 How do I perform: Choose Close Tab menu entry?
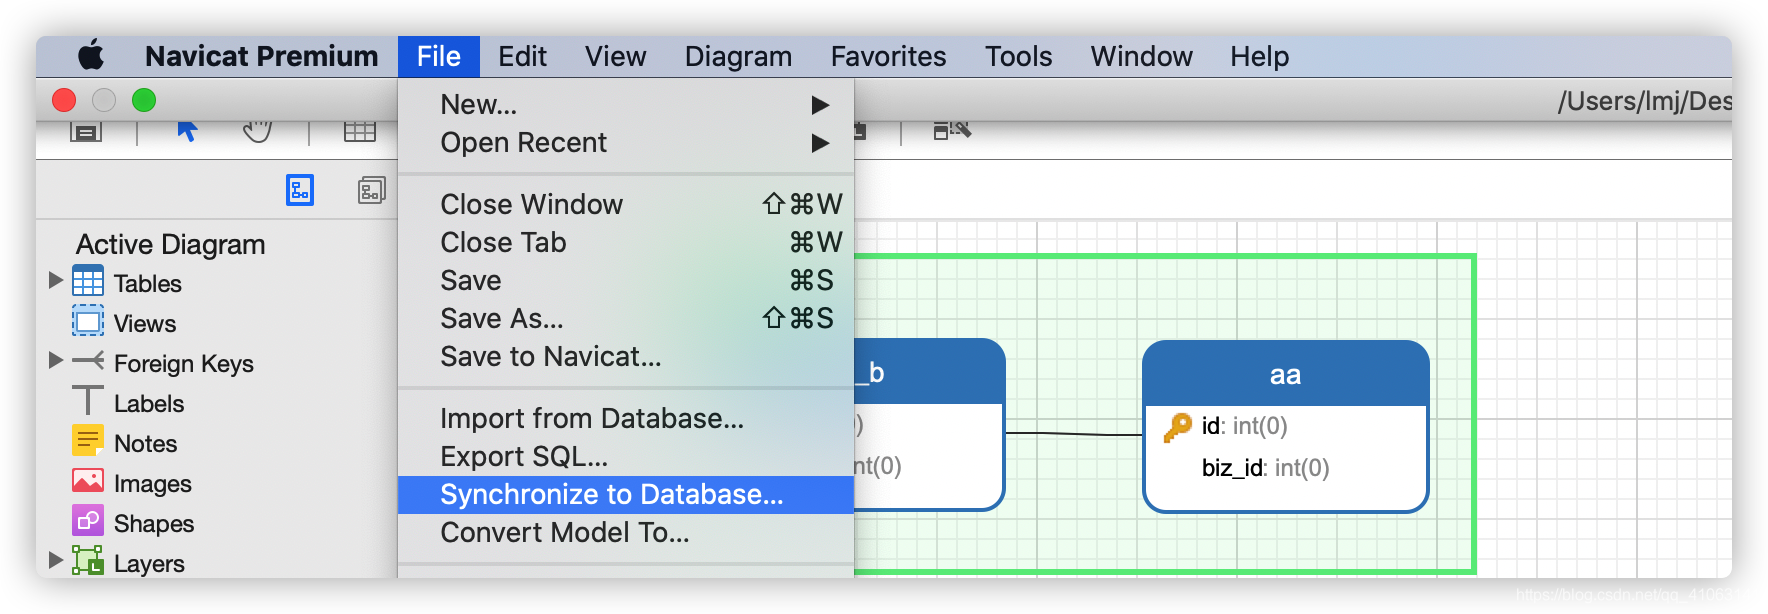626,243
